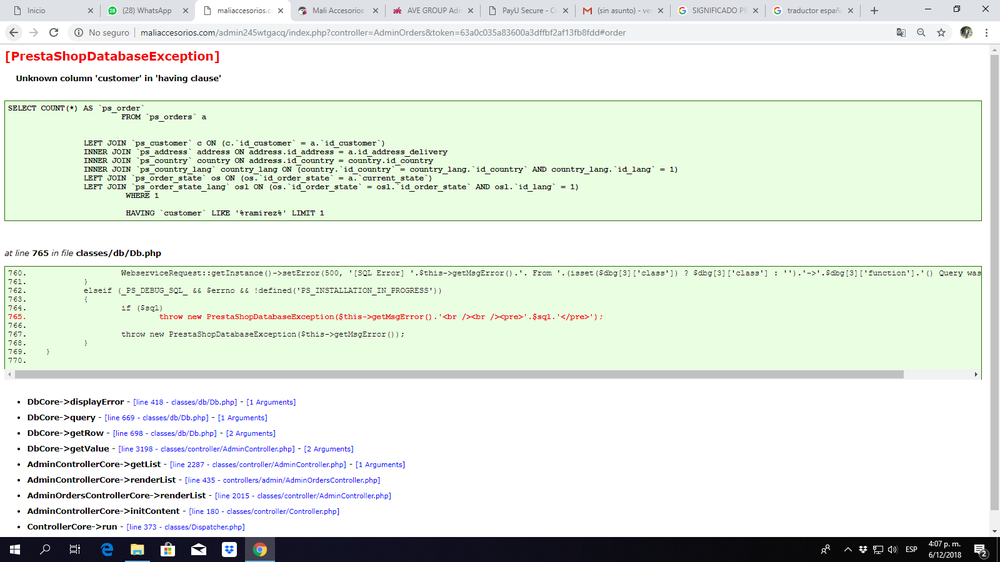
Task: Show arguments for DbCore->displayError
Action: tap(271, 403)
